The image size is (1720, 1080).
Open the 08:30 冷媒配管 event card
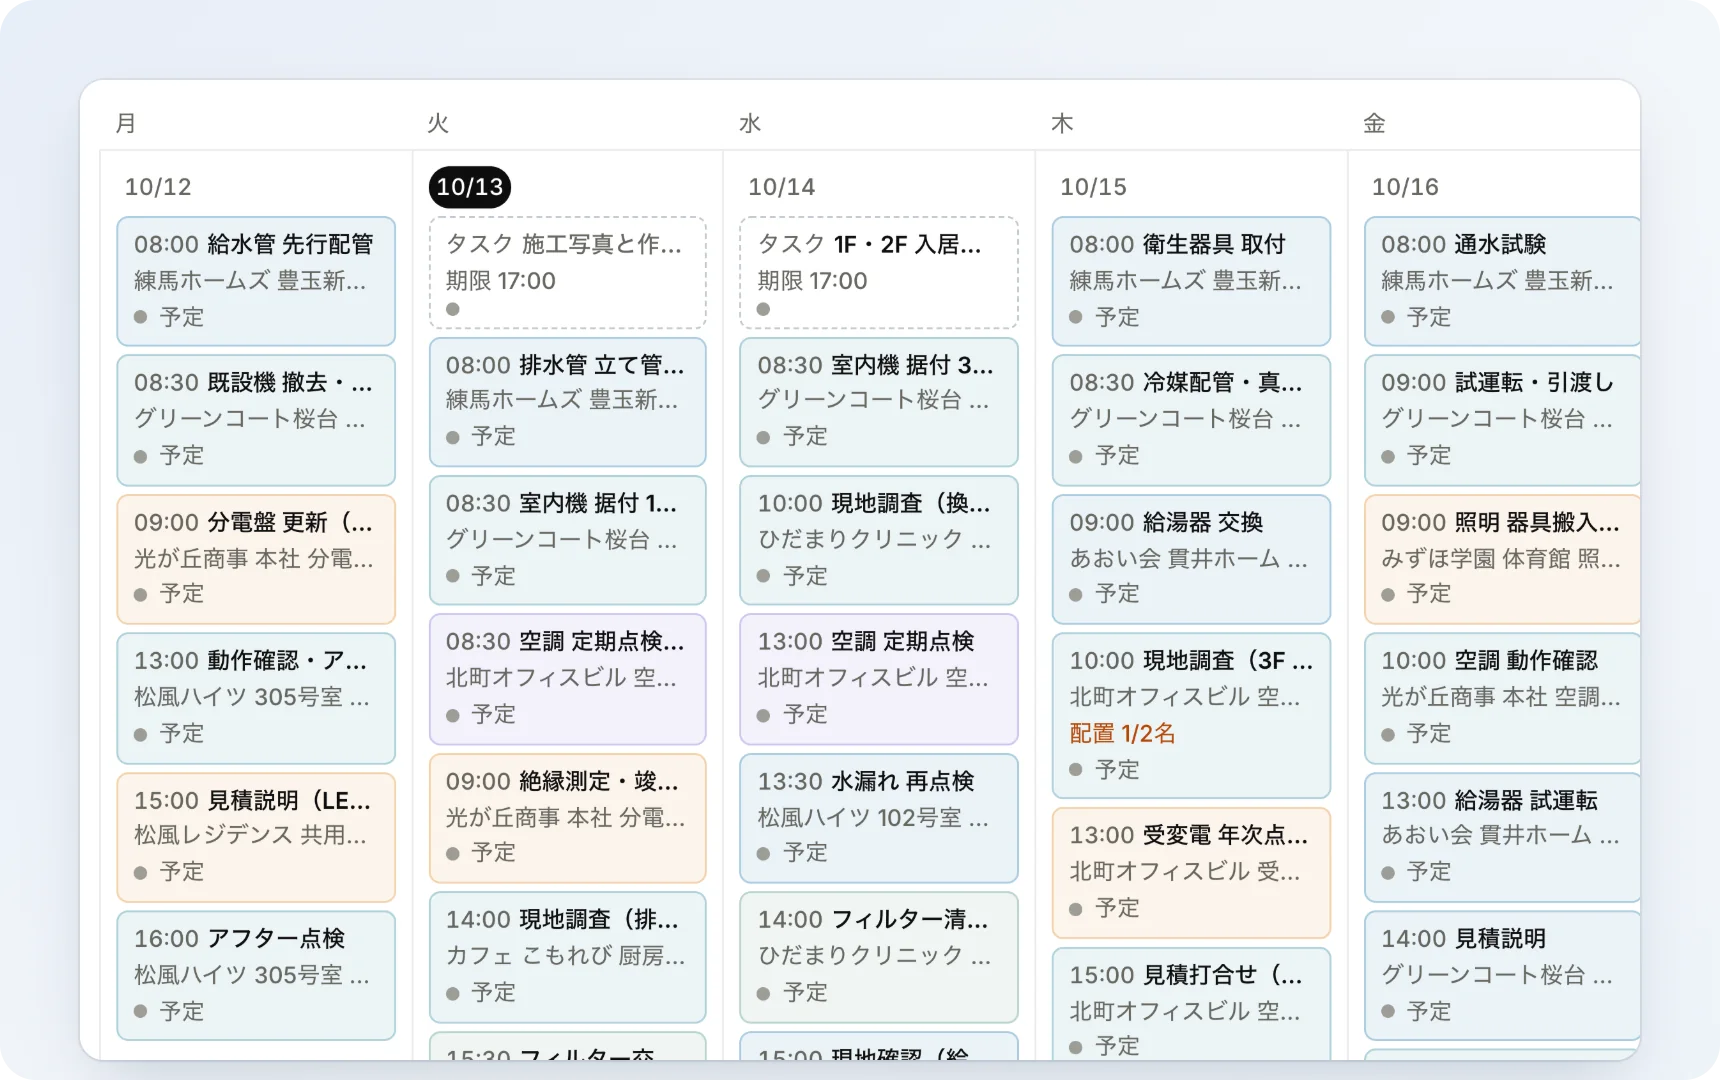point(1191,420)
